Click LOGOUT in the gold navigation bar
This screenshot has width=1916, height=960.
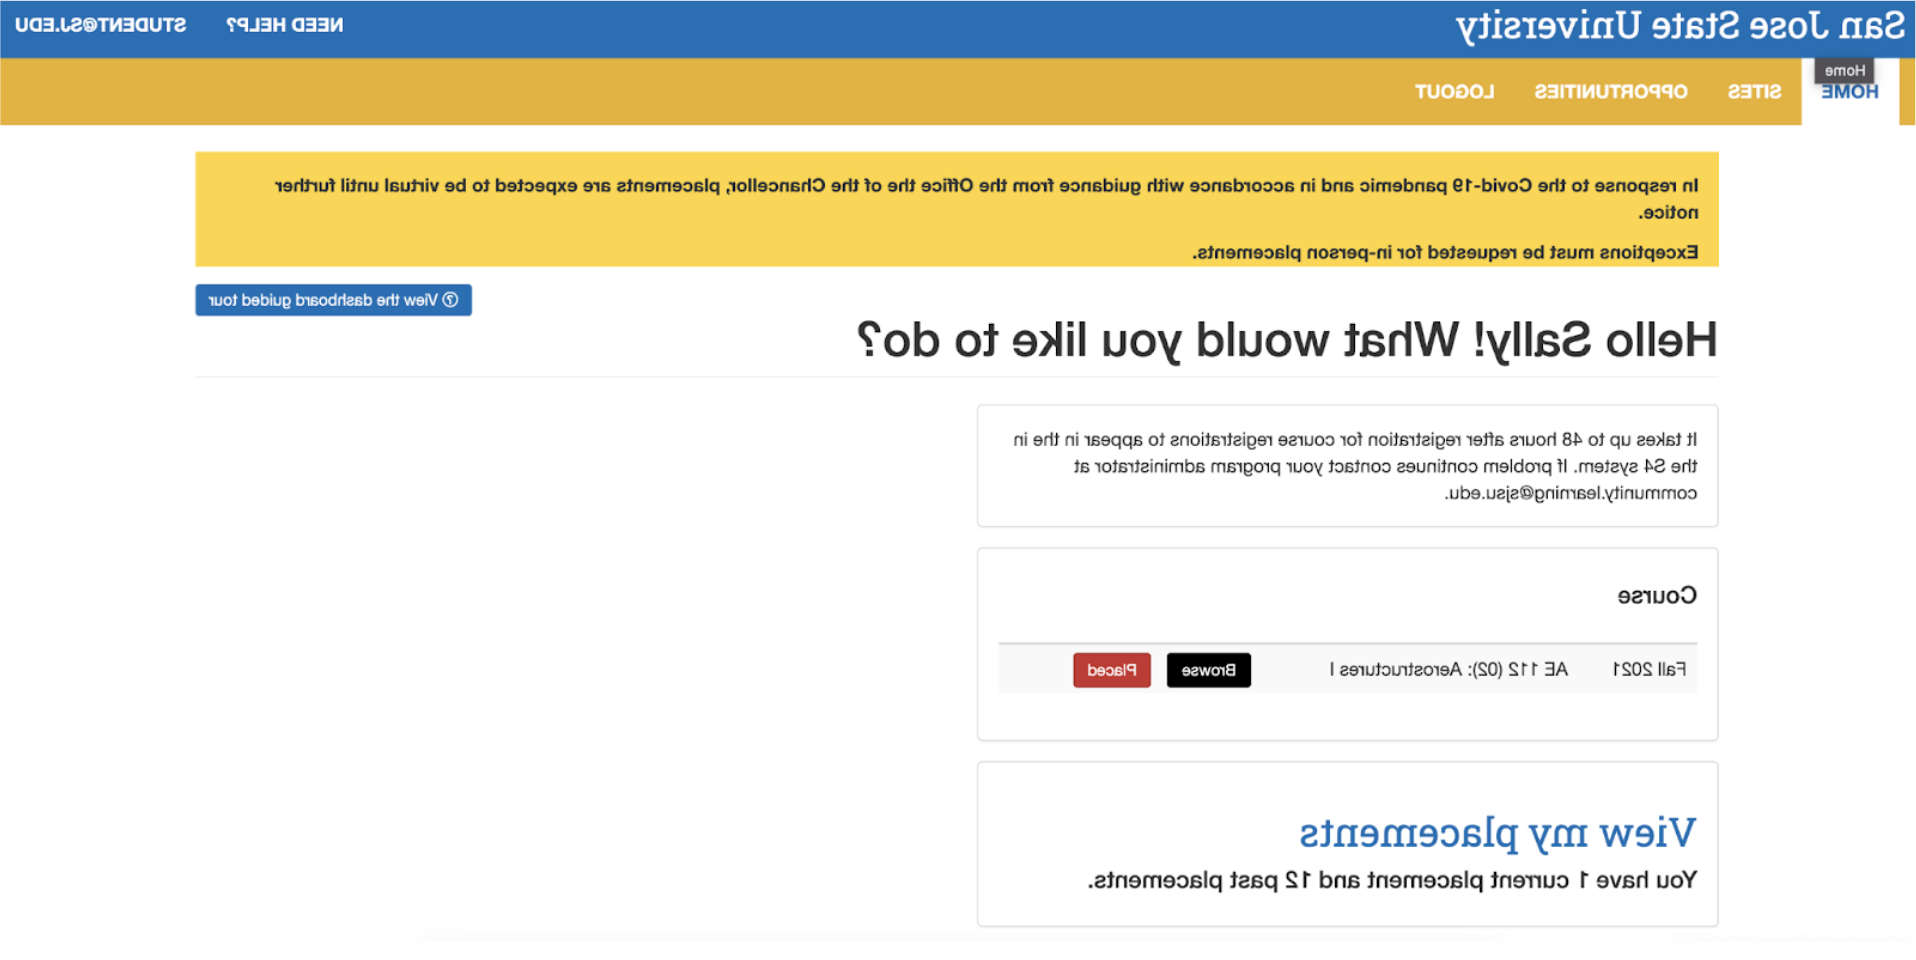(1454, 92)
